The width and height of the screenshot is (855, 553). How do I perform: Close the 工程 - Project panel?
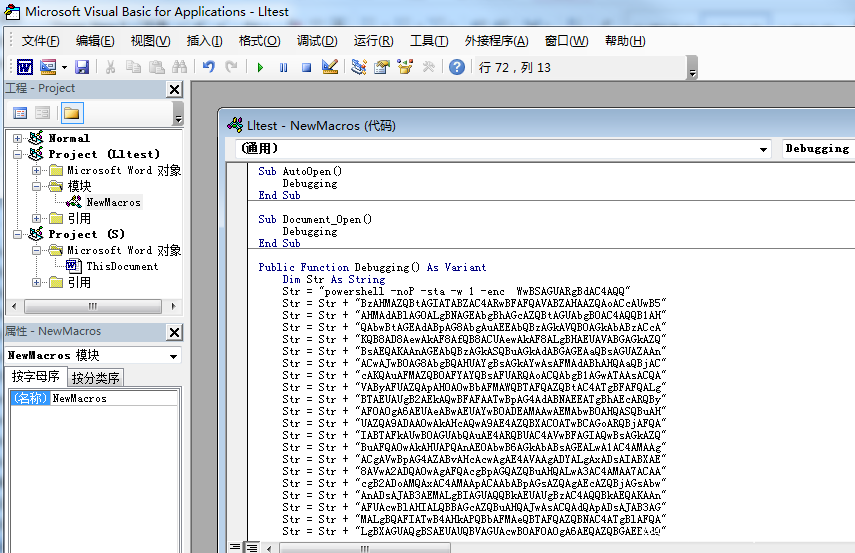pos(174,89)
